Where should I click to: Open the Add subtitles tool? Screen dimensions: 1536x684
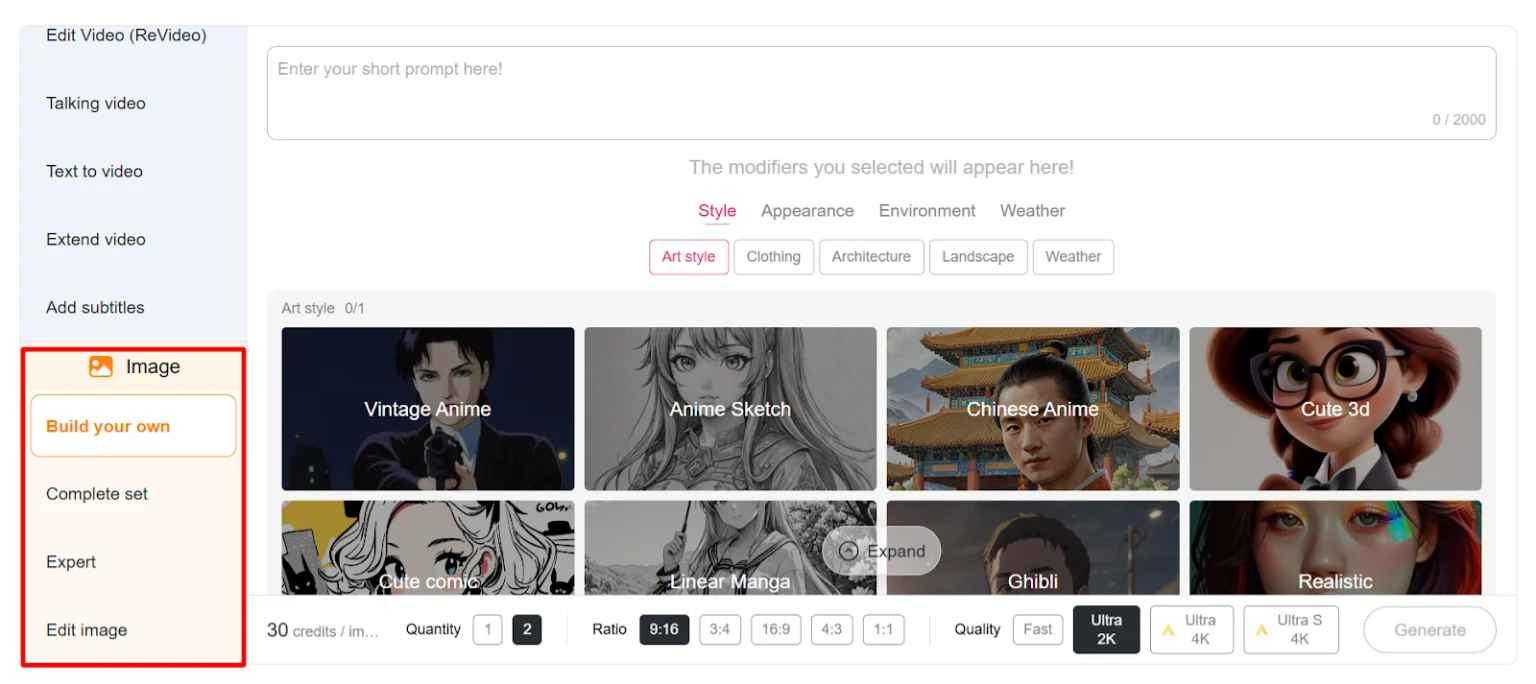tap(95, 307)
